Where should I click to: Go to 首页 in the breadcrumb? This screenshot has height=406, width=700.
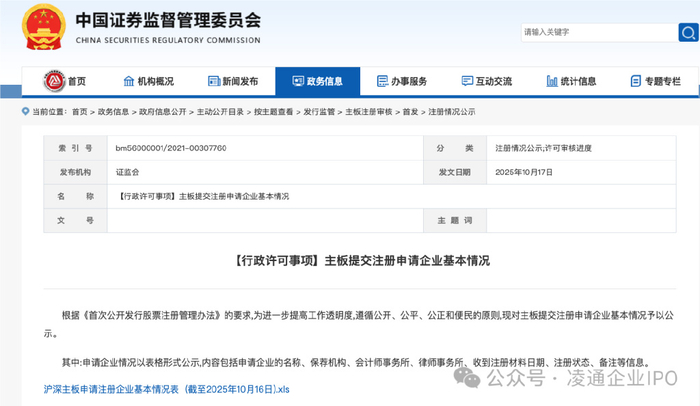click(80, 112)
